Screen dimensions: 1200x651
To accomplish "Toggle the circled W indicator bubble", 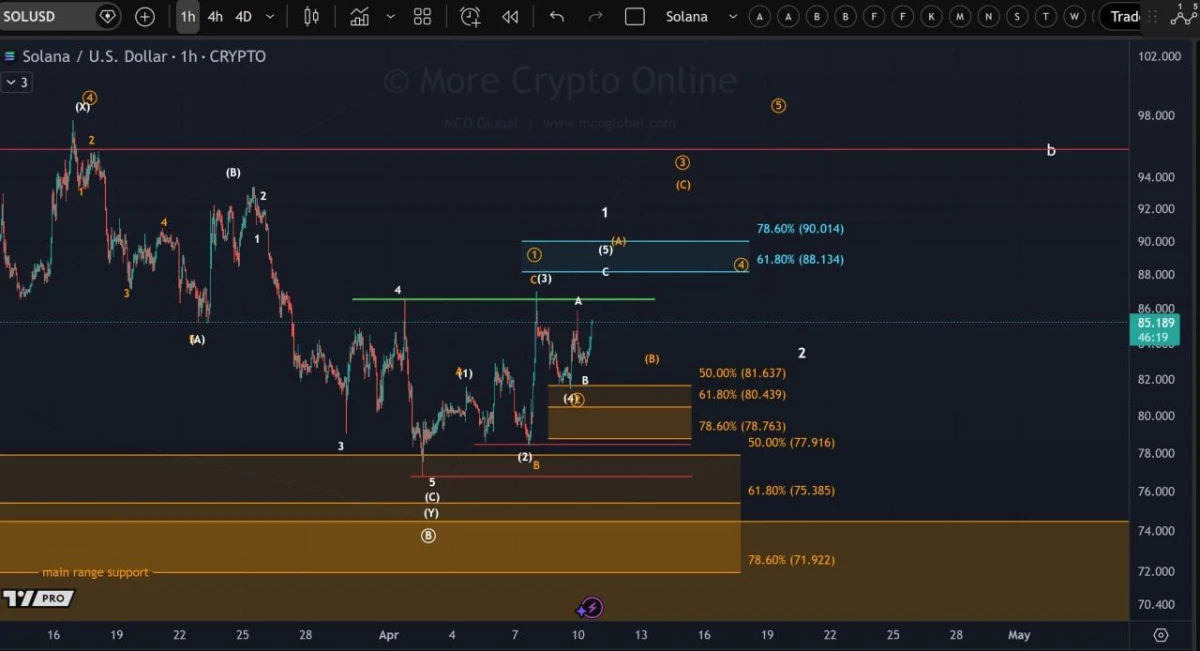I will coord(1074,16).
